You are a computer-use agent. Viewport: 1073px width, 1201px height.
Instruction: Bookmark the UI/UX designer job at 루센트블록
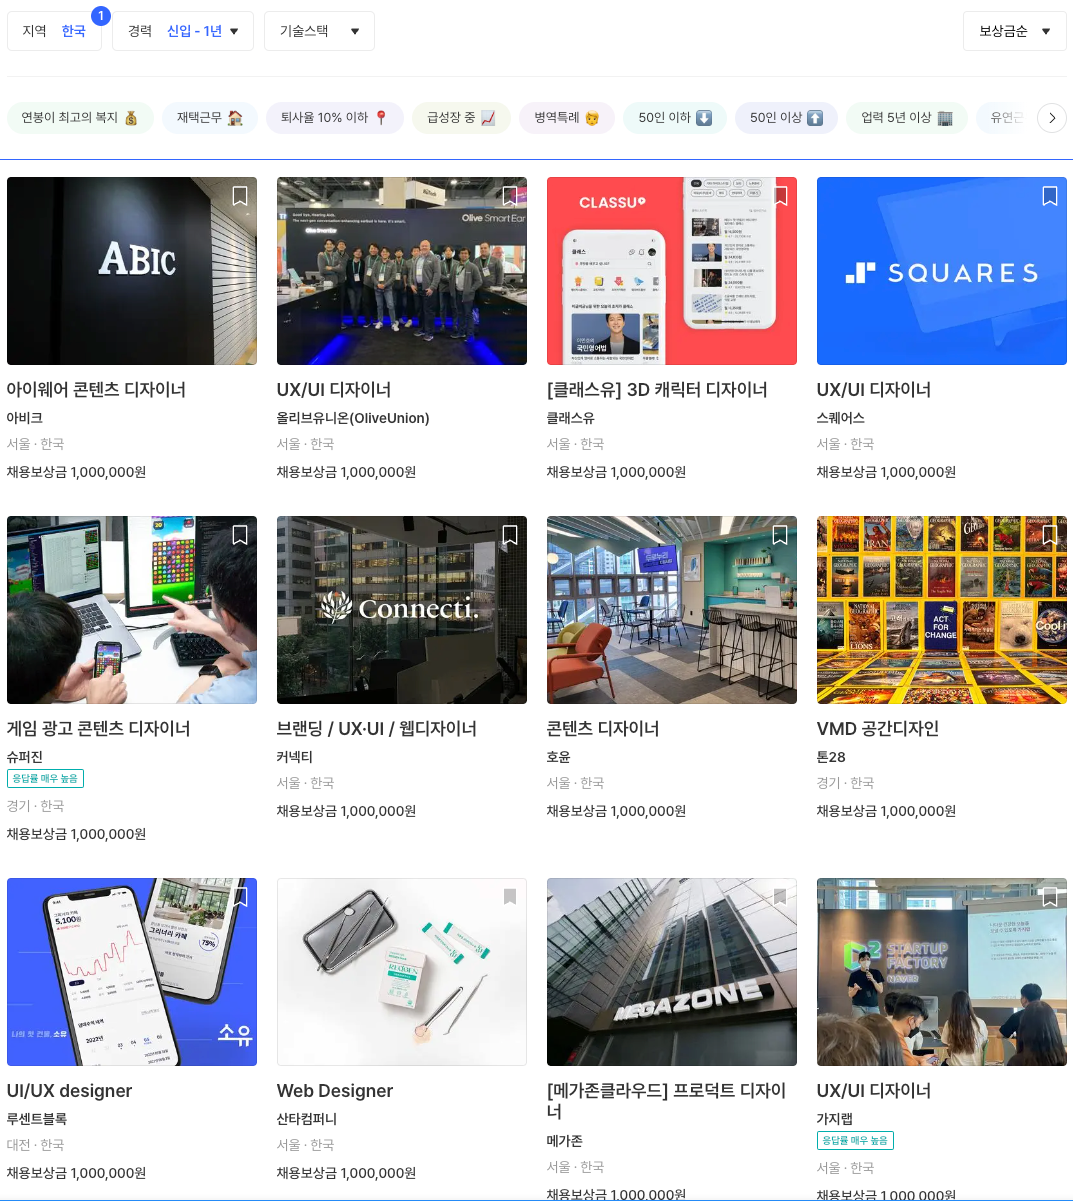click(x=240, y=896)
